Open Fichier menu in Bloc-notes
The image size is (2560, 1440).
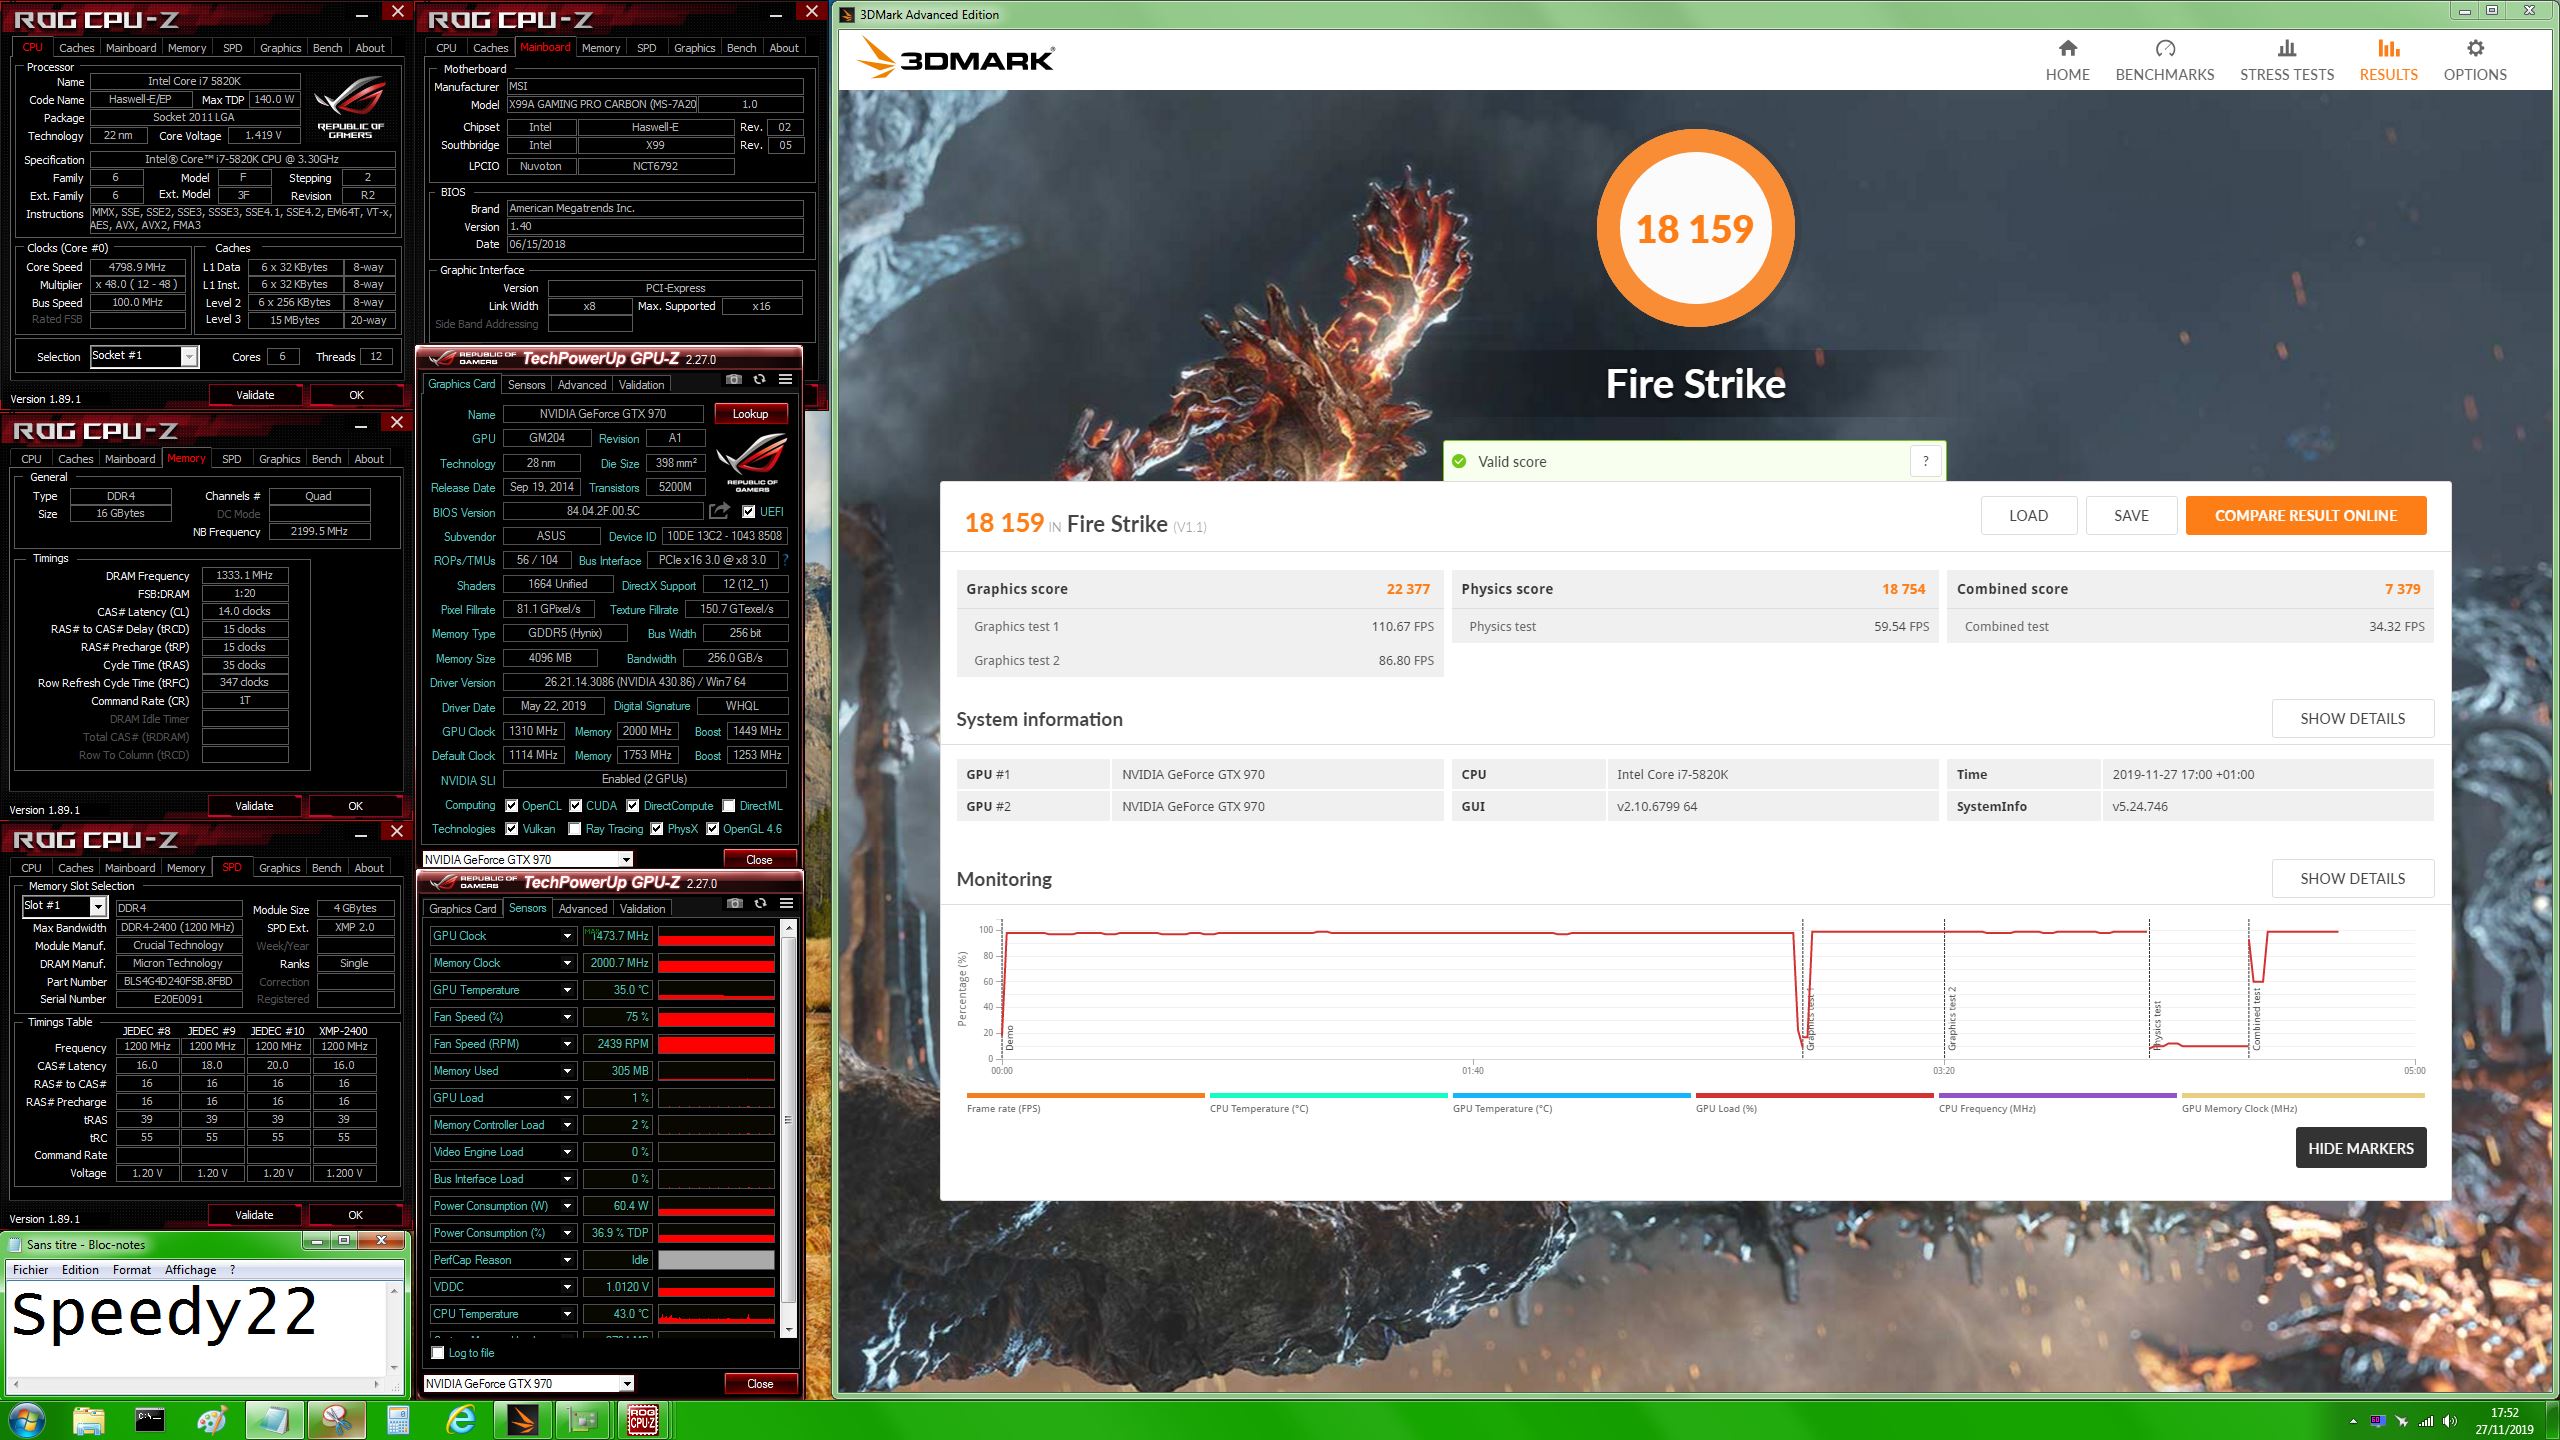(30, 1270)
